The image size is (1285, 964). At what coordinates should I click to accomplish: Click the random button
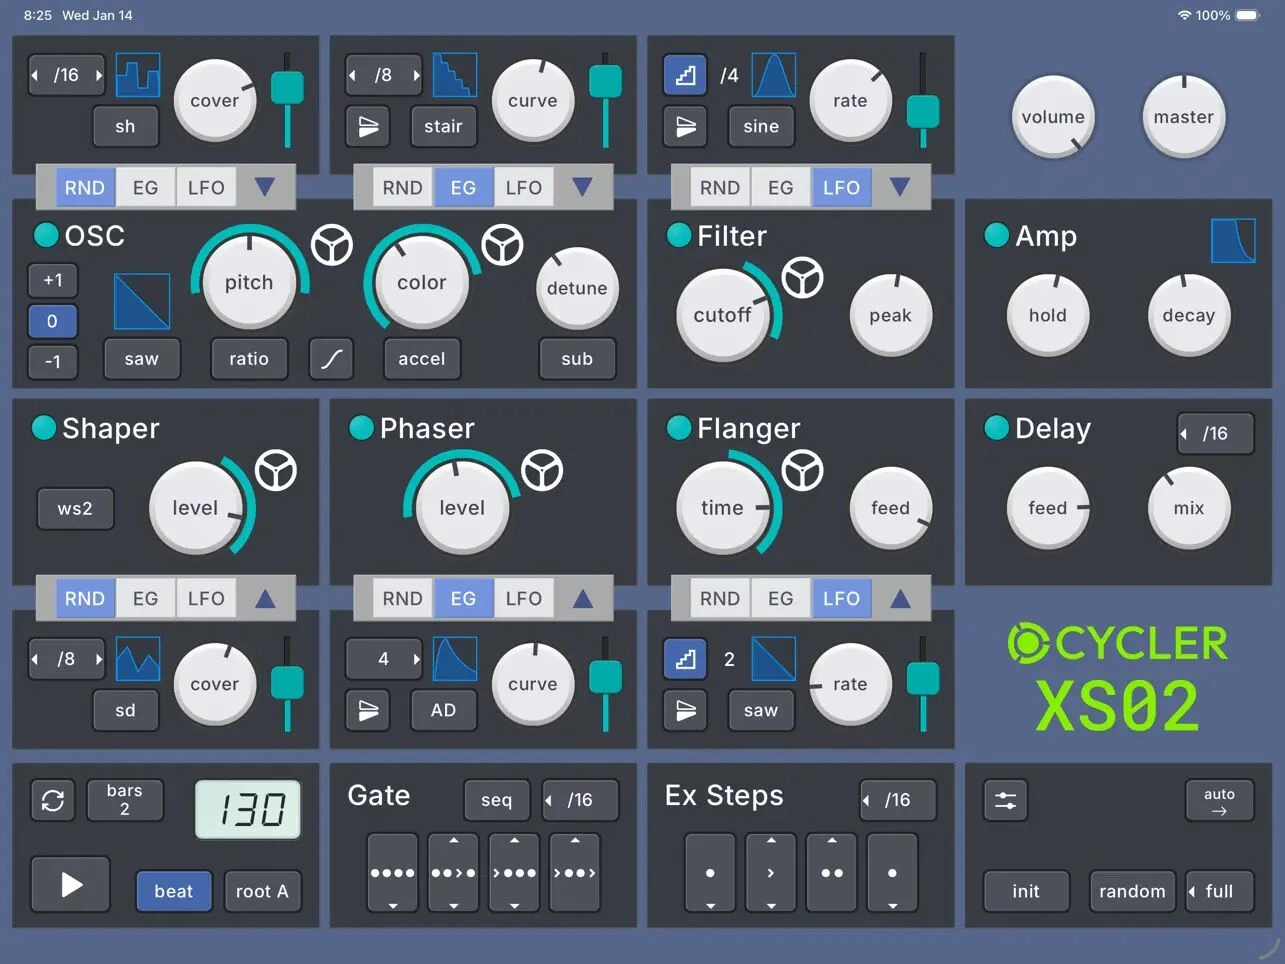(x=1132, y=891)
